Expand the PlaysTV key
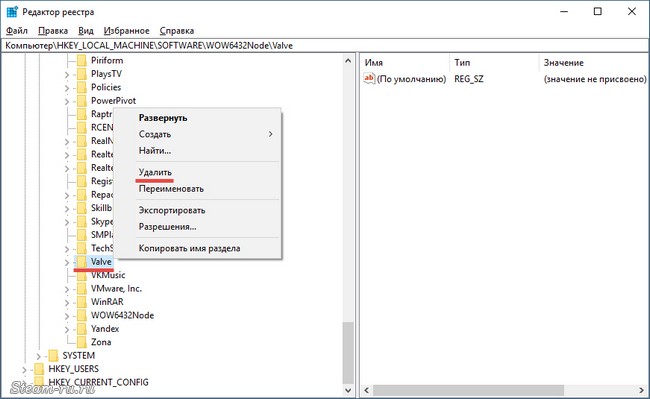This screenshot has height=399, width=650. (67, 75)
